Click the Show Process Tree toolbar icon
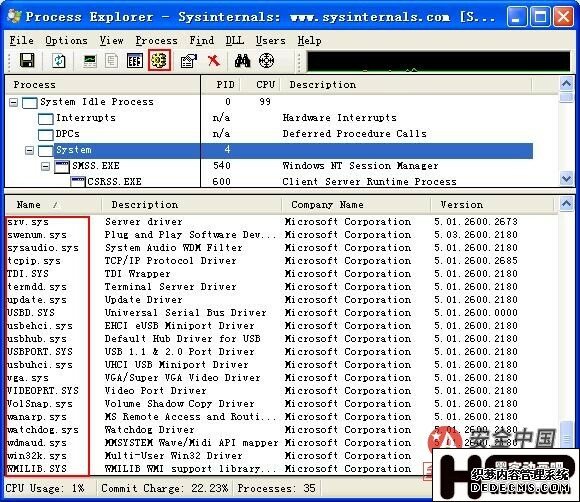The width and height of the screenshot is (580, 502). pyautogui.click(x=111, y=61)
